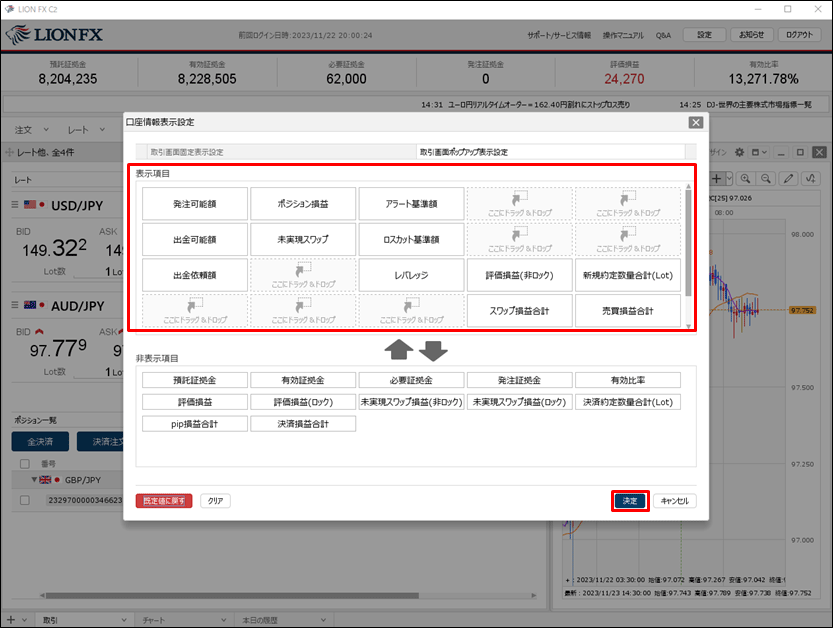
Task: Switch to 取引画面ポップアップ表示設定 tab
Action: (551, 152)
